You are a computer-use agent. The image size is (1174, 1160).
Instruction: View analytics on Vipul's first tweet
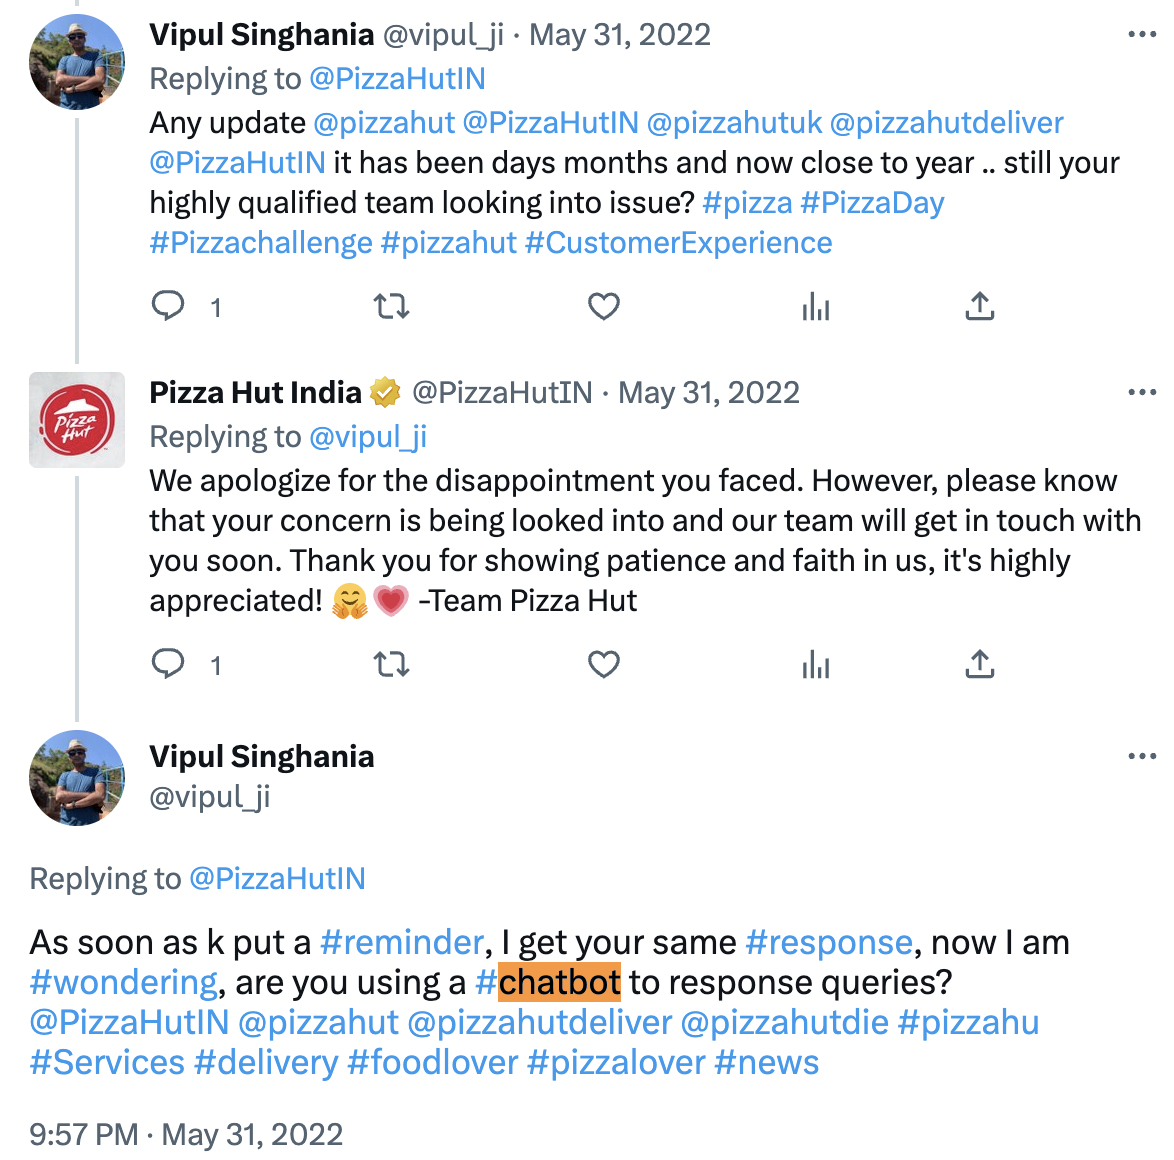coord(816,306)
